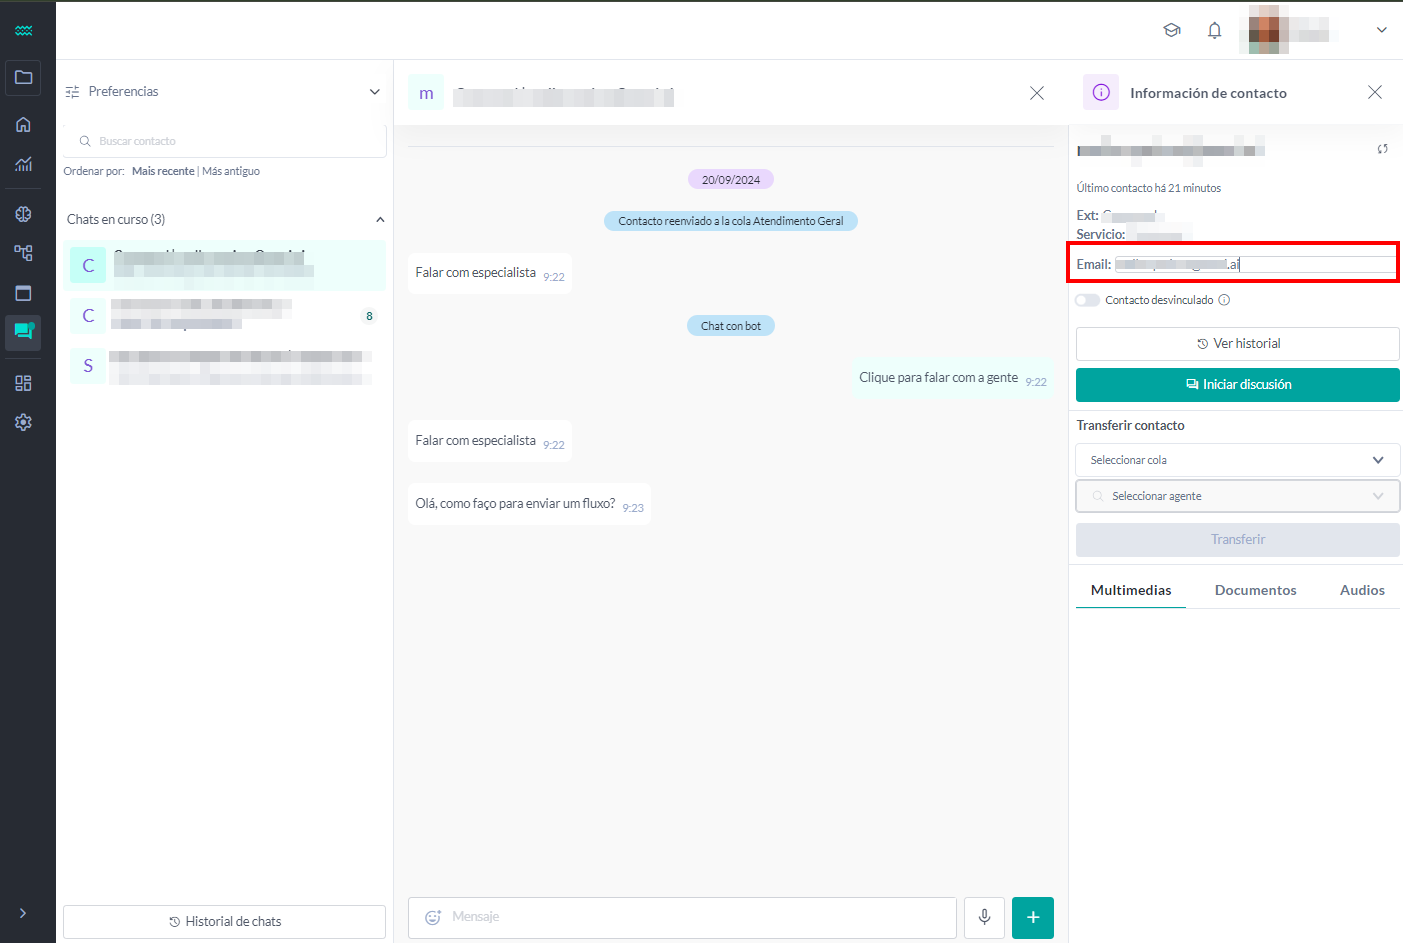This screenshot has width=1403, height=943.
Task: Open the flow builder icon in sidebar
Action: pyautogui.click(x=23, y=252)
